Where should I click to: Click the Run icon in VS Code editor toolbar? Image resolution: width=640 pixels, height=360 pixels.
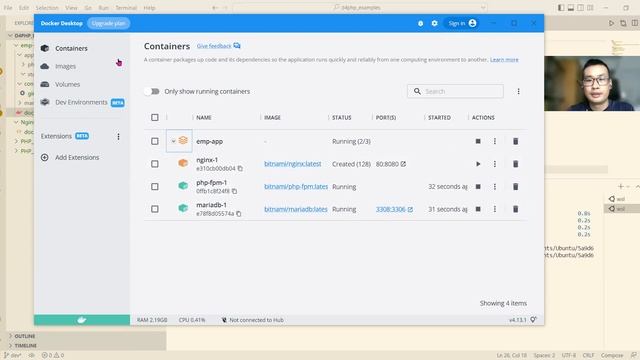point(611,23)
